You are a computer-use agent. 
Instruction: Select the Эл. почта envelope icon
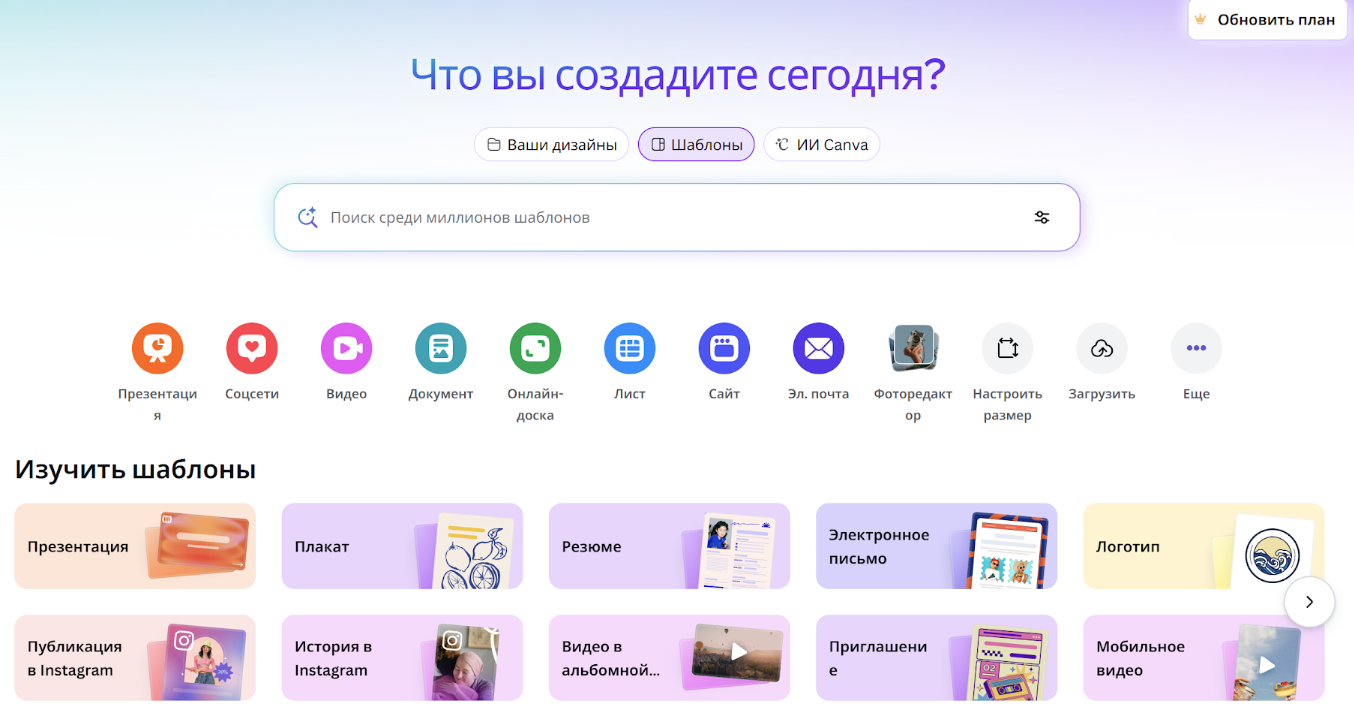click(818, 348)
